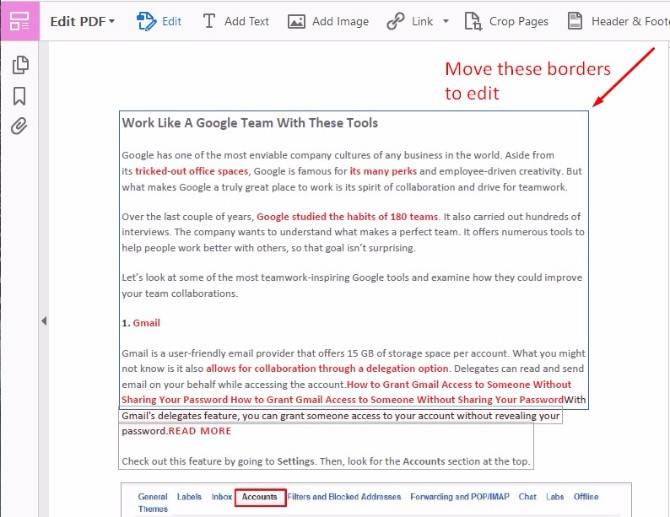Expand the Link dropdown arrow
This screenshot has height=517, width=670.
[x=446, y=21]
